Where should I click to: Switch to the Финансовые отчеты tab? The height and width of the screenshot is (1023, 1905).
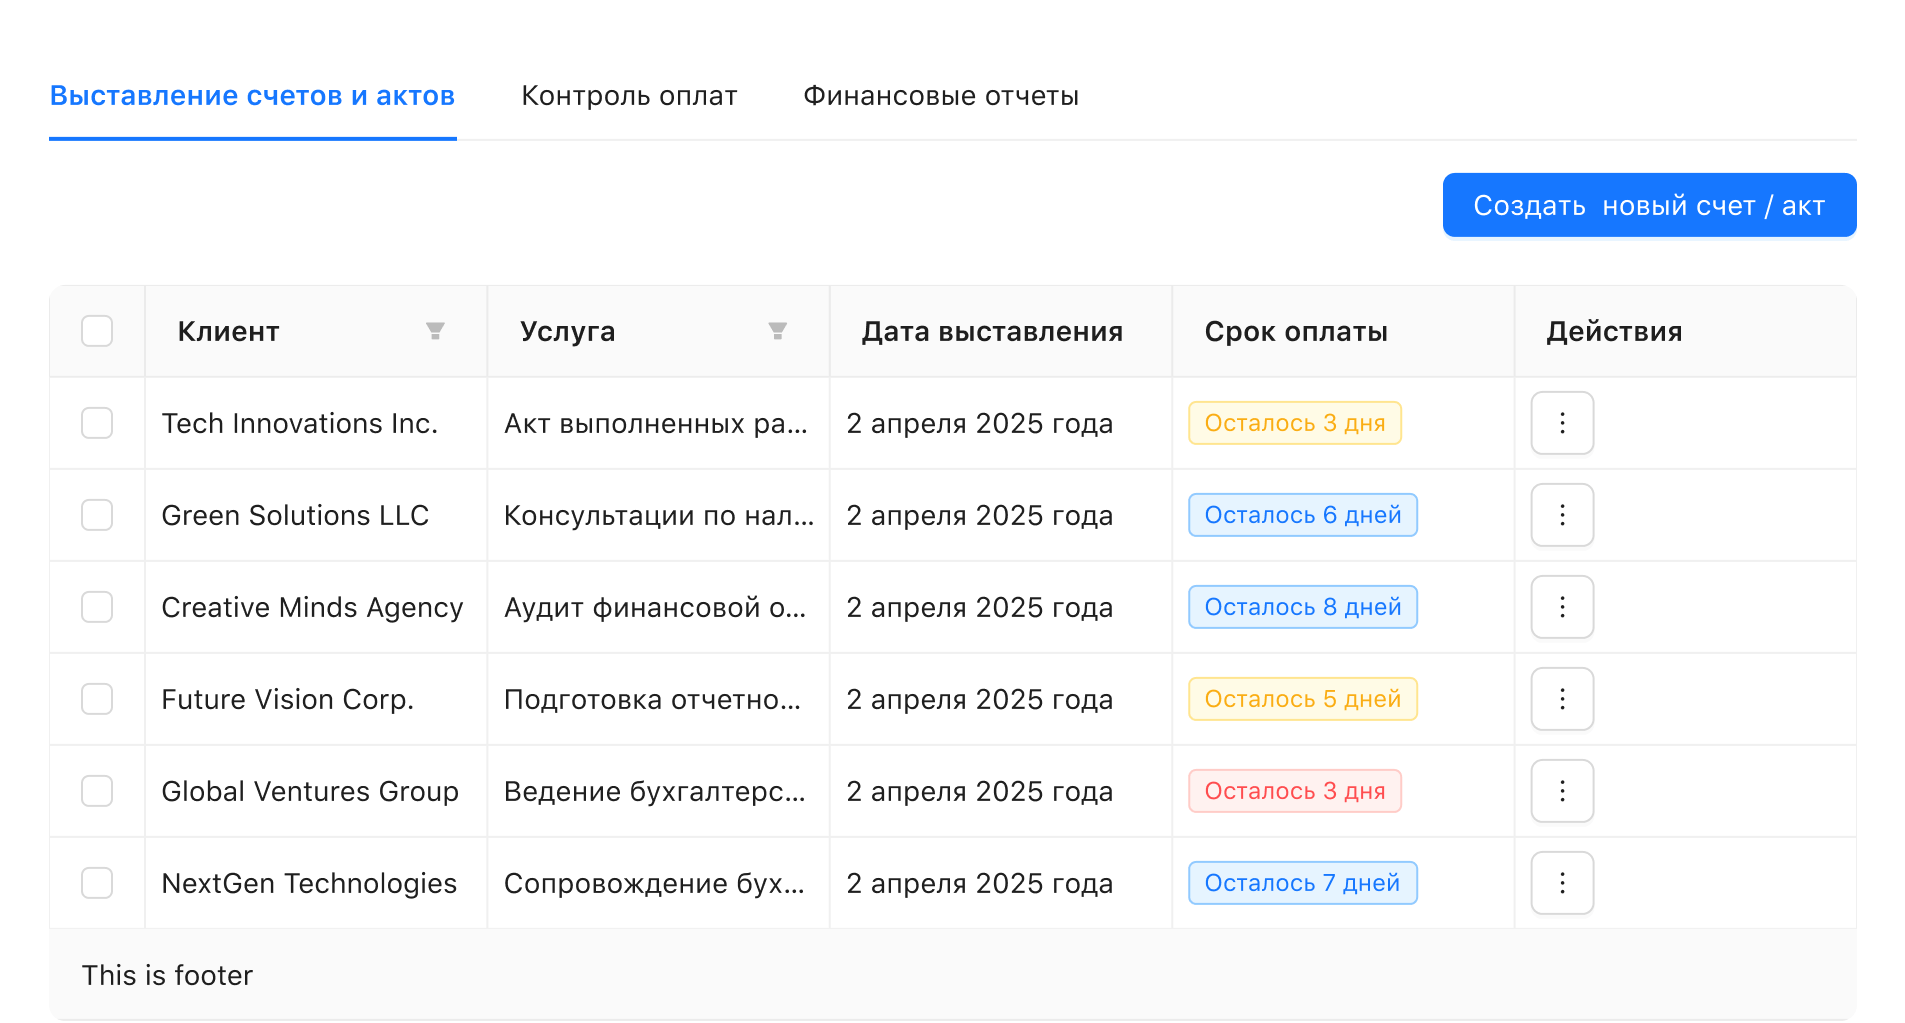click(941, 96)
